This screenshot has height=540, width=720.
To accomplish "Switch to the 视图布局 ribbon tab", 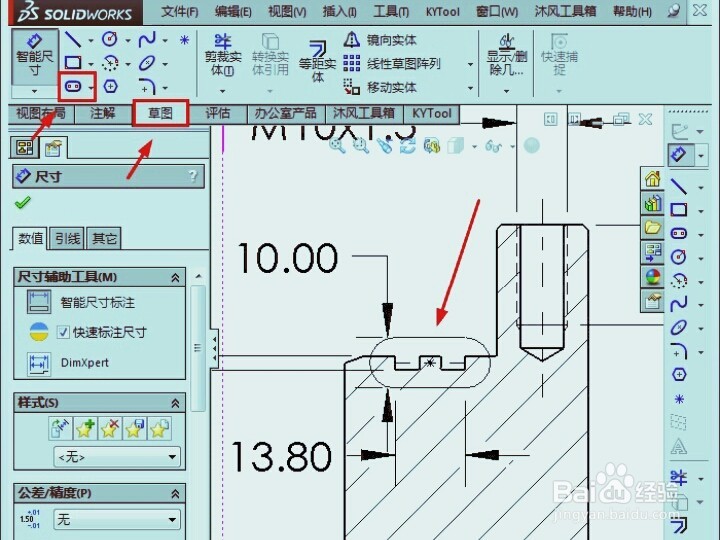I will 41,113.
